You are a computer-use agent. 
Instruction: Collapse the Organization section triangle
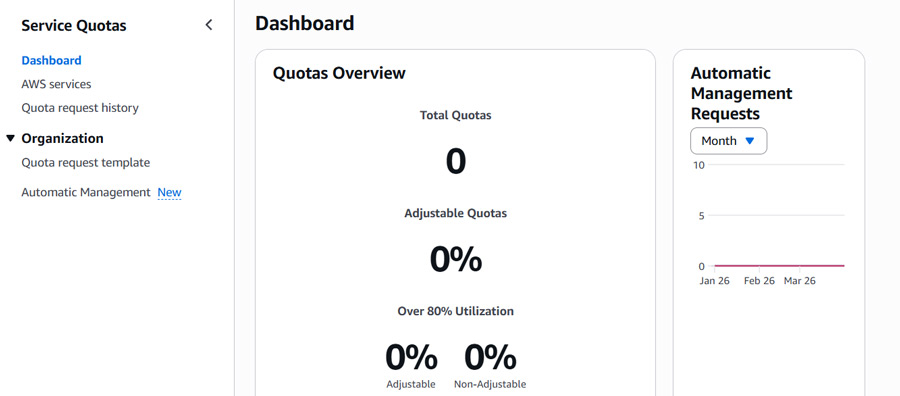pyautogui.click(x=10, y=138)
